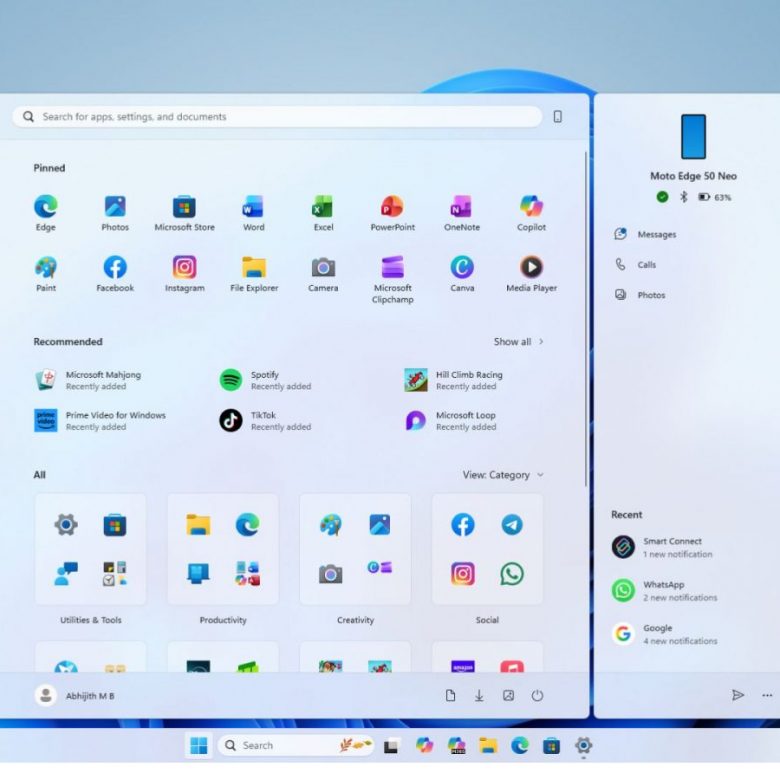This screenshot has width=780, height=780.
Task: Launch Canva pinned app
Action: [462, 274]
